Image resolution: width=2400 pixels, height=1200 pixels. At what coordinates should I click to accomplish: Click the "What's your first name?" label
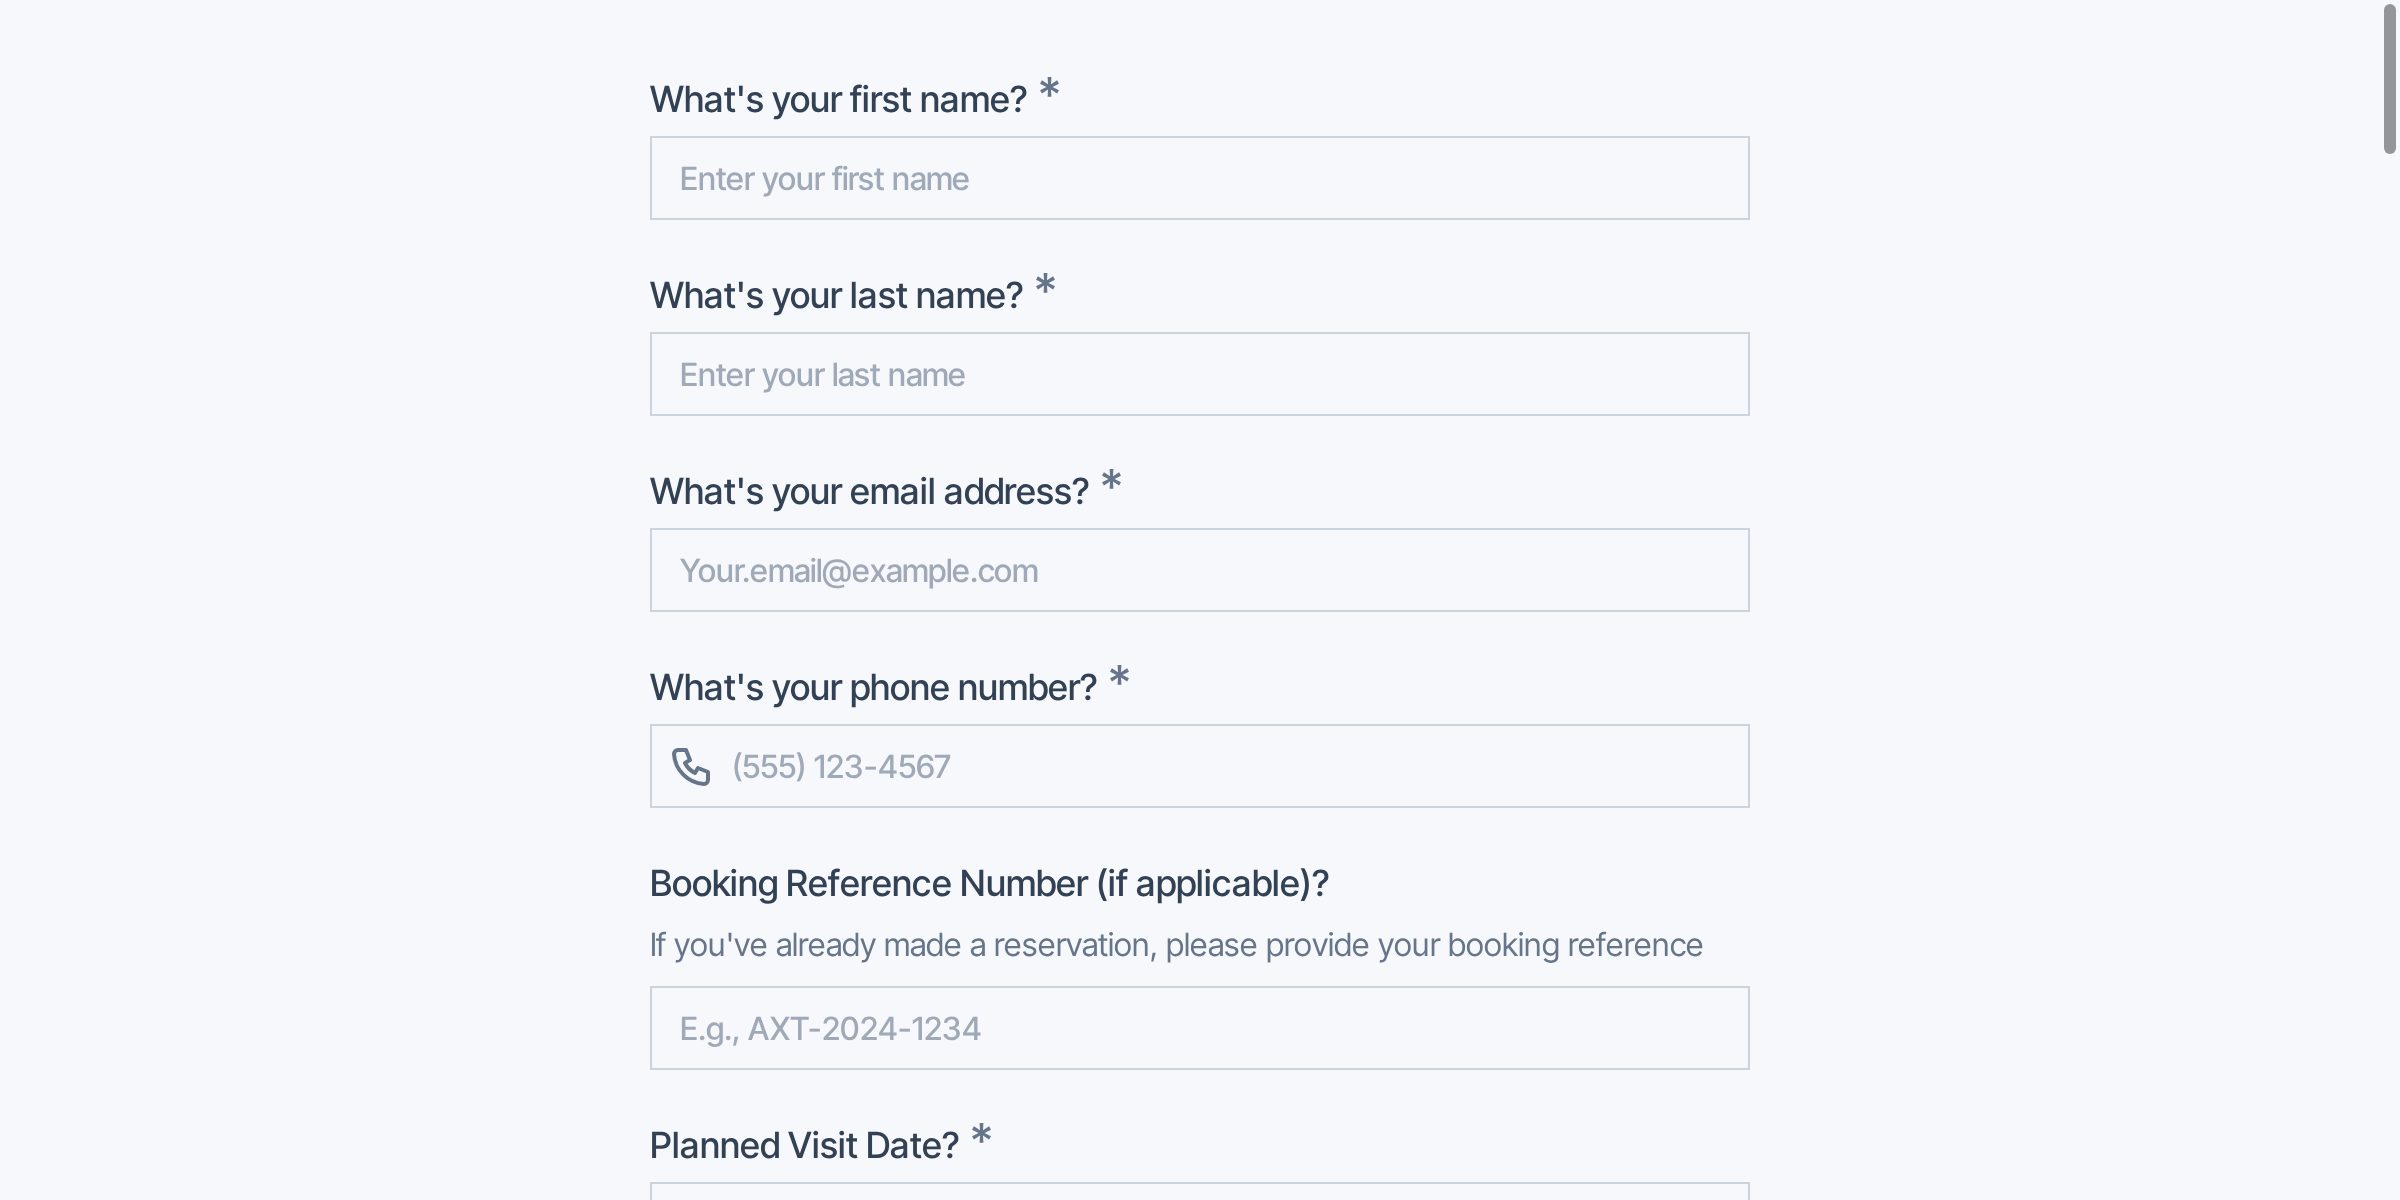pyautogui.click(x=838, y=100)
